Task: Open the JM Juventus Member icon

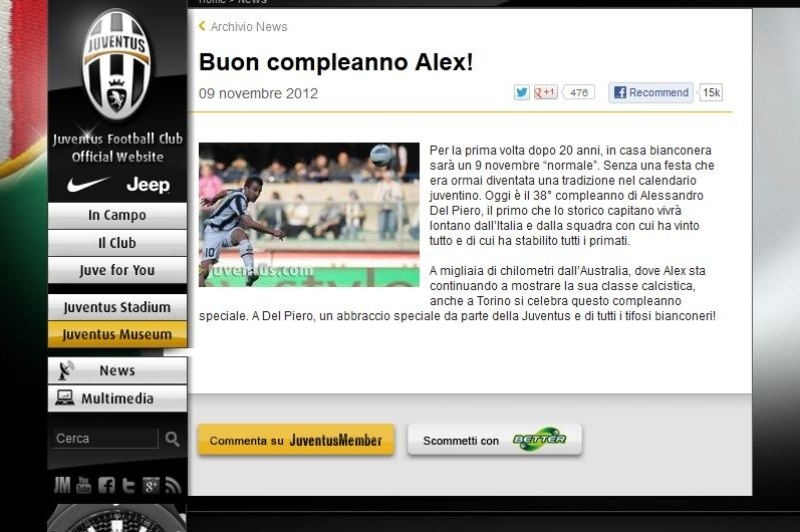Action: [62, 485]
